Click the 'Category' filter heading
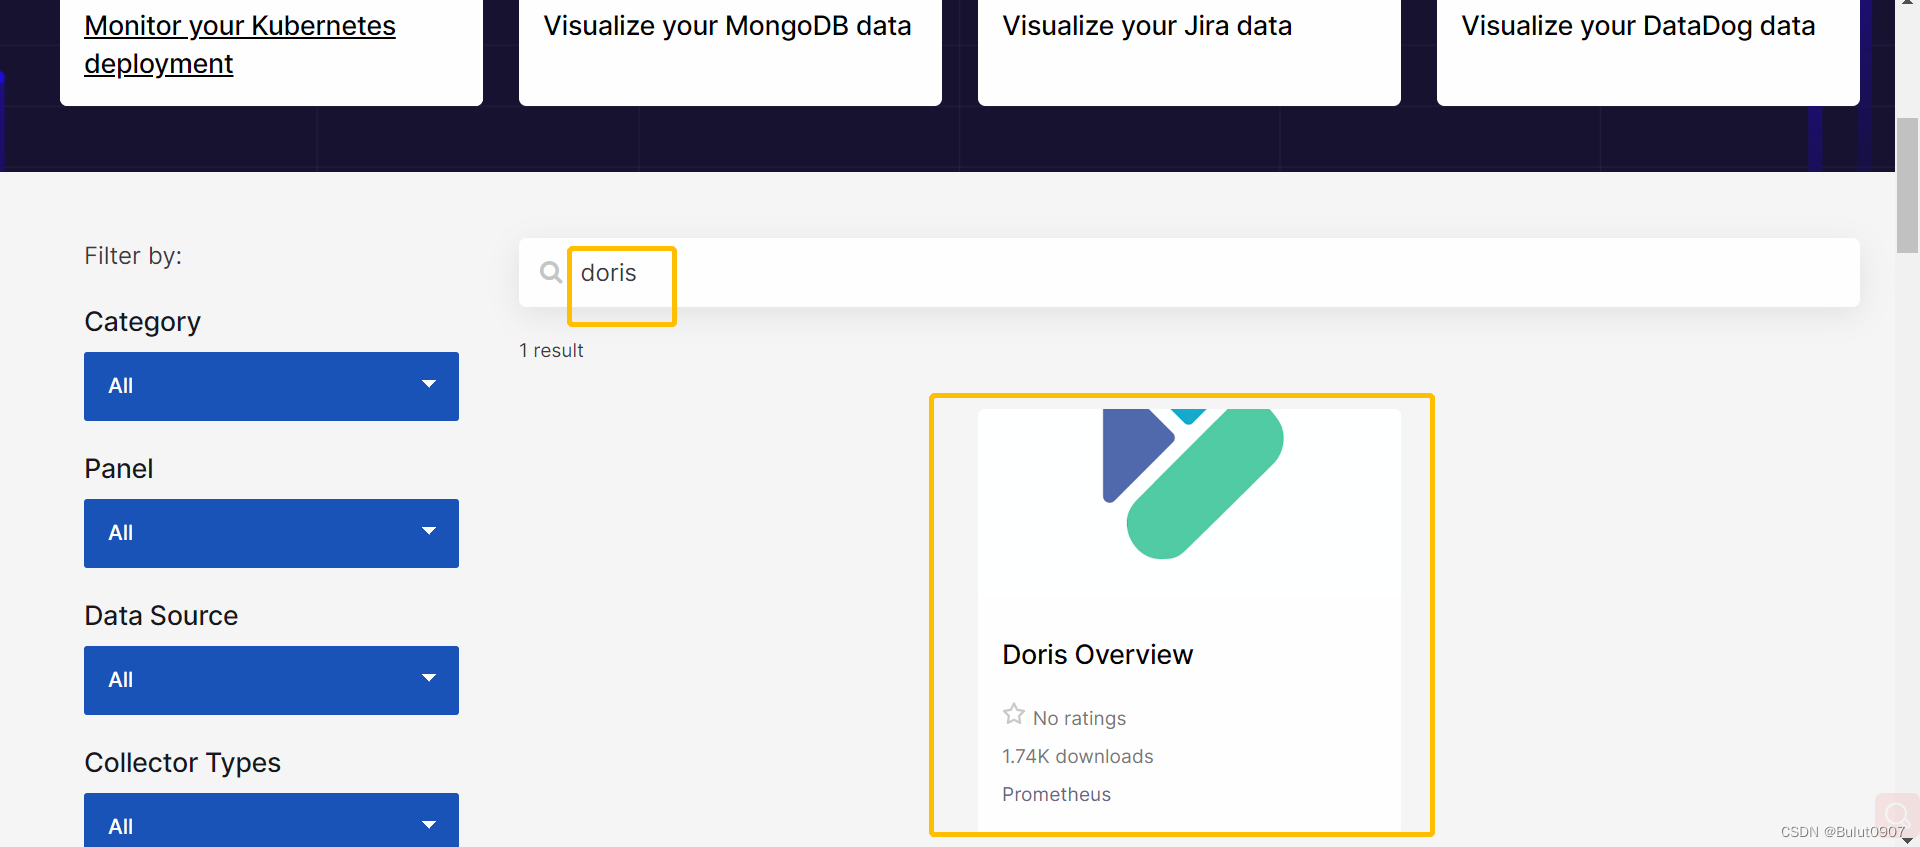The width and height of the screenshot is (1920, 847). pyautogui.click(x=143, y=322)
